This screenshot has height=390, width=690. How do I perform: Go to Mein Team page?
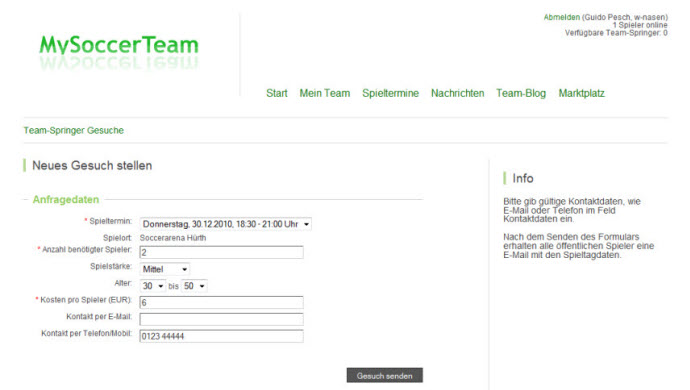(x=325, y=93)
